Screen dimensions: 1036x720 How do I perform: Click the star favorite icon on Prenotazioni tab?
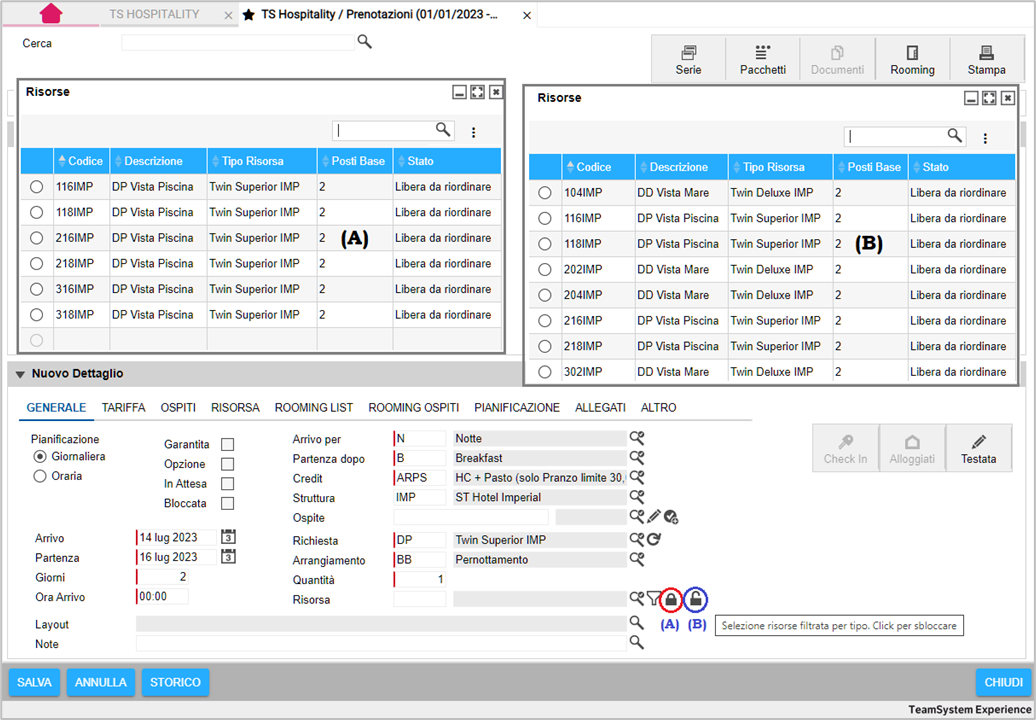pyautogui.click(x=248, y=15)
